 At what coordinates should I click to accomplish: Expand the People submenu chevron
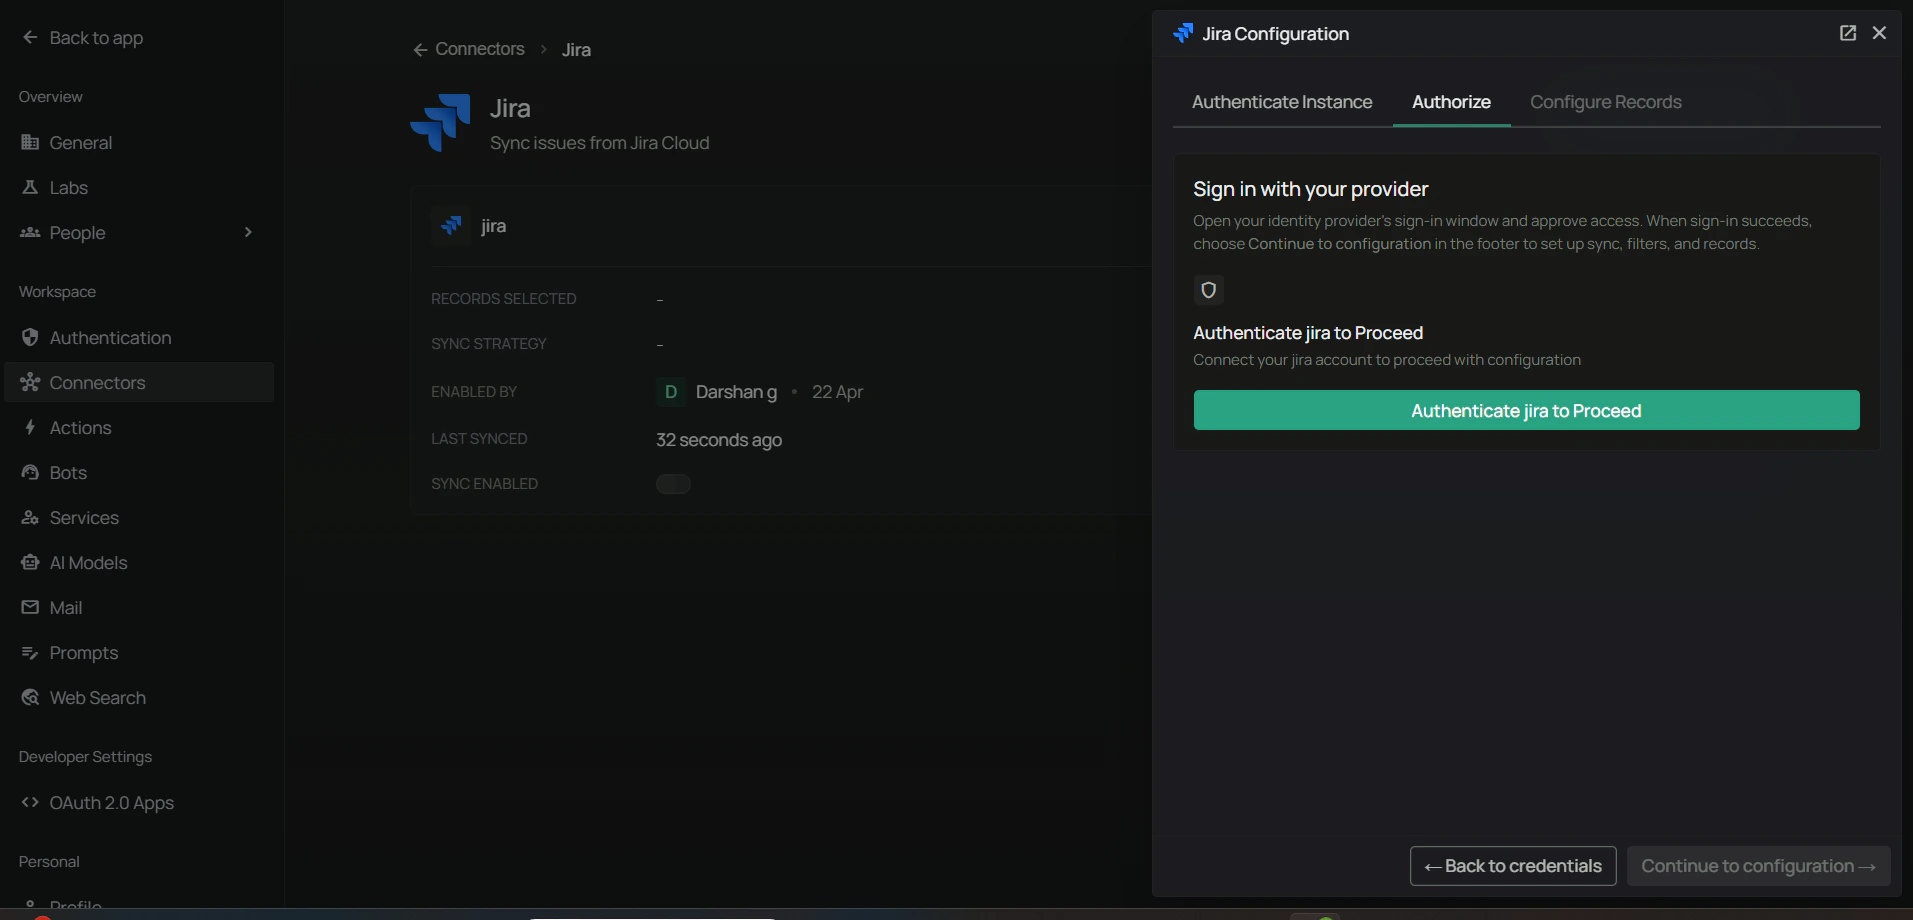click(x=248, y=232)
